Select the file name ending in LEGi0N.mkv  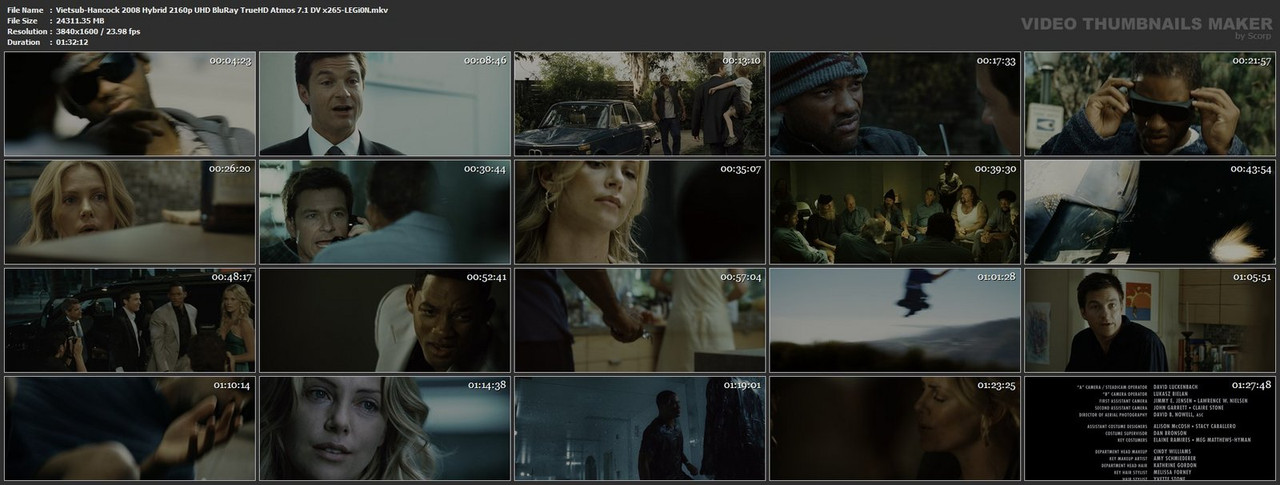222,9
